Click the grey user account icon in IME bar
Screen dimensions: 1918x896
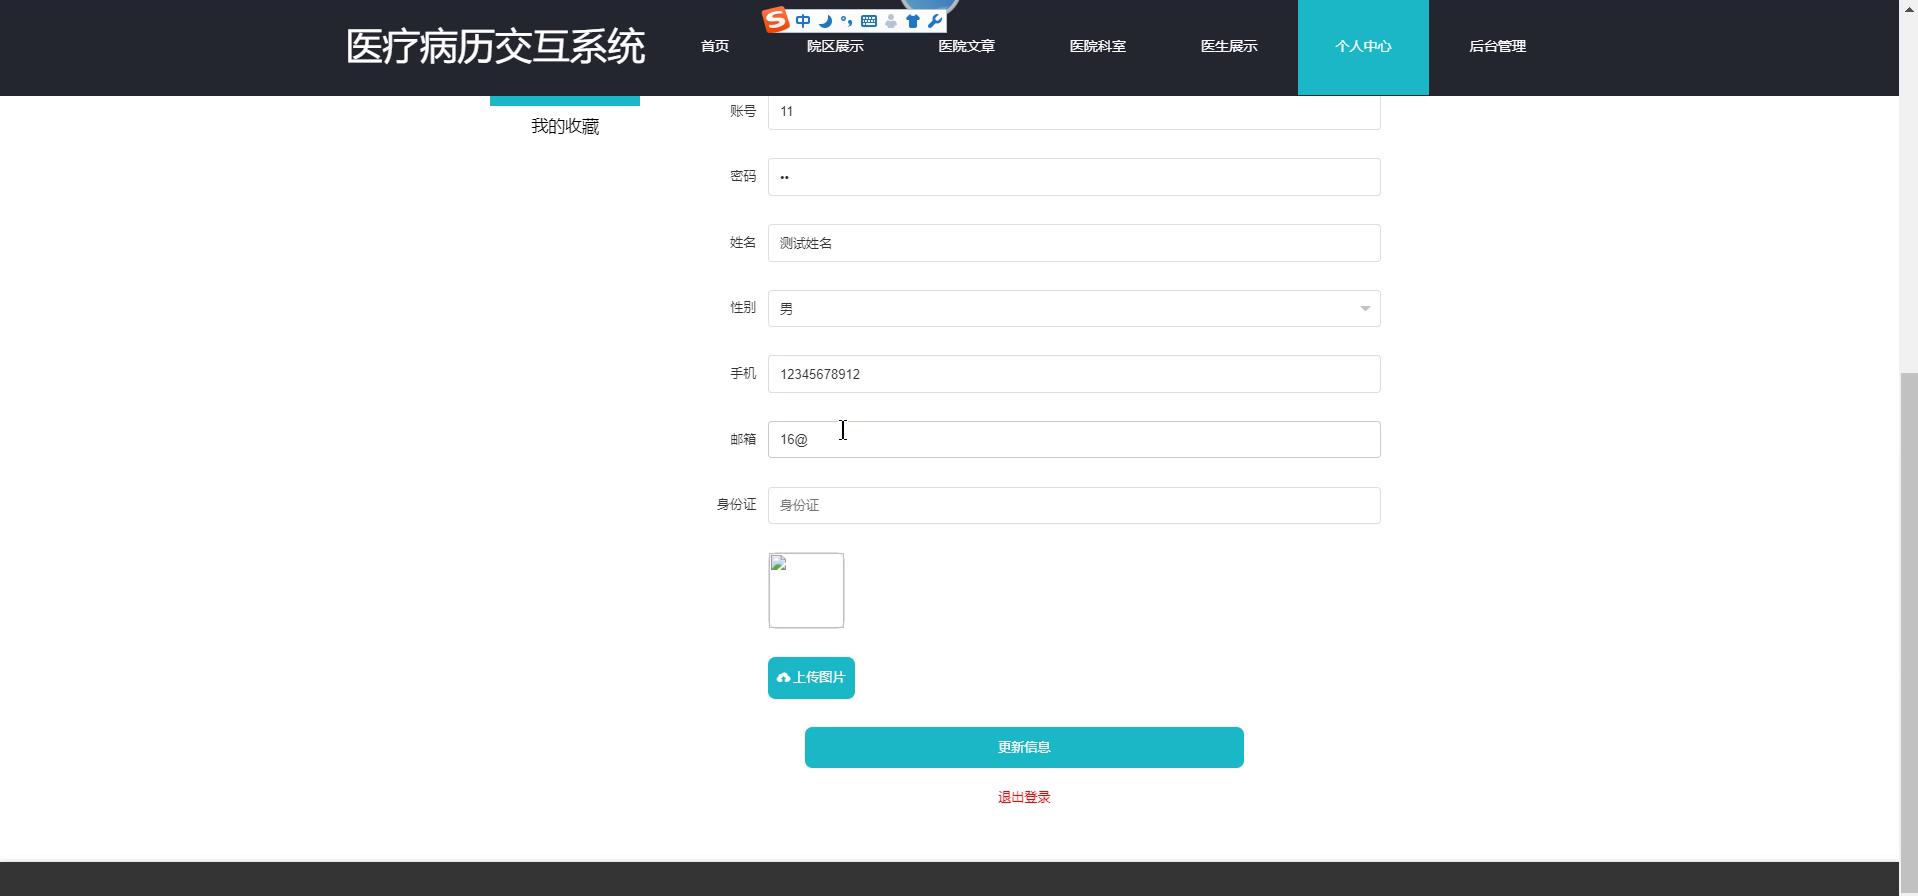point(891,21)
